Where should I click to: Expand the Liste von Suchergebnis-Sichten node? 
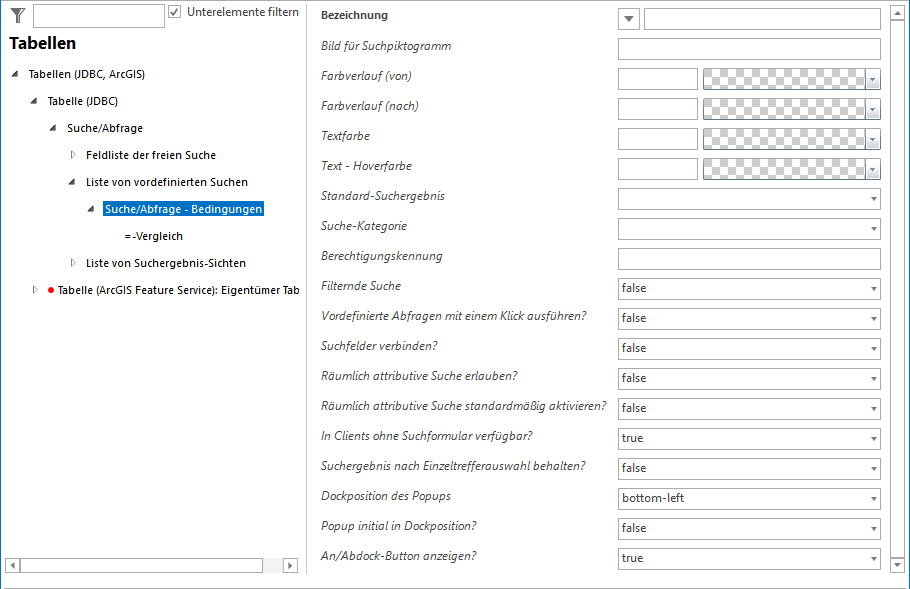pyautogui.click(x=71, y=263)
